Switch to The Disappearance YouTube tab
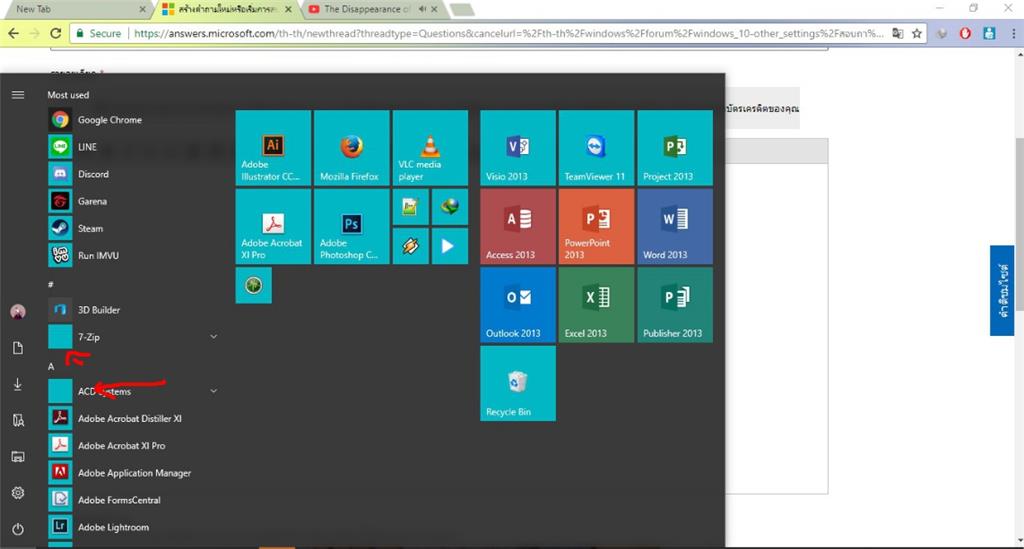1024x549 pixels. coord(372,9)
